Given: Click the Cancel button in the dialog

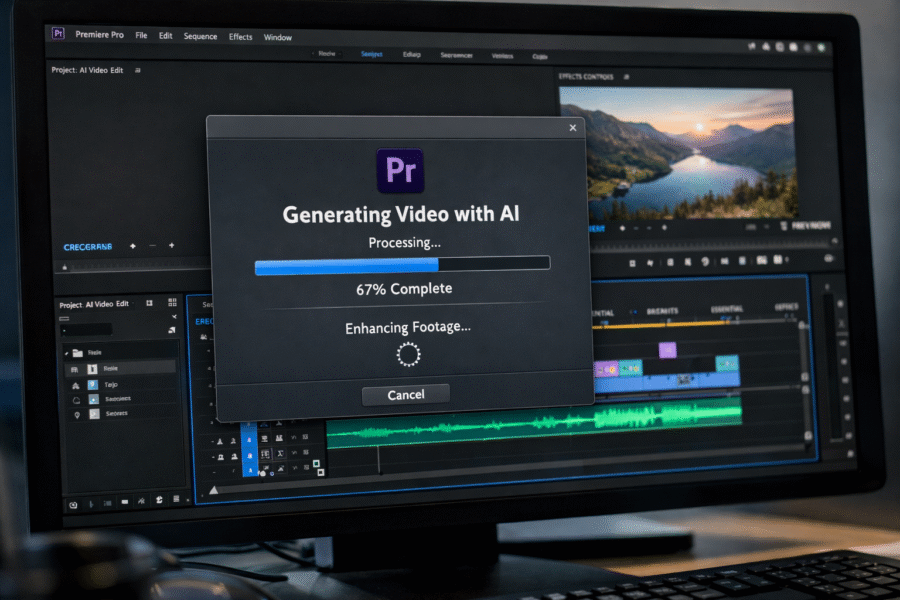Looking at the screenshot, I should click(405, 394).
